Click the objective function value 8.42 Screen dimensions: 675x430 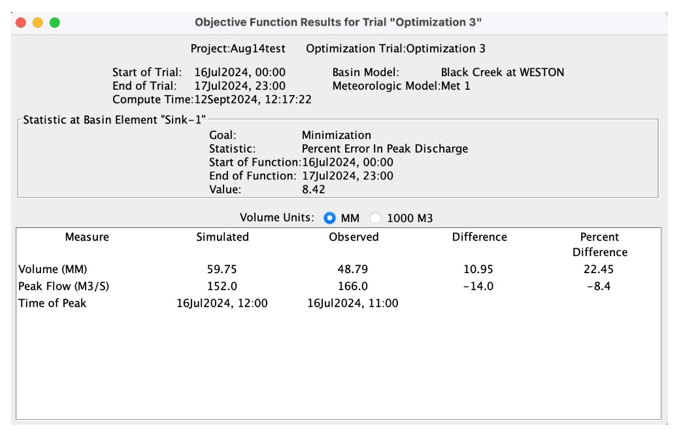[x=313, y=190]
